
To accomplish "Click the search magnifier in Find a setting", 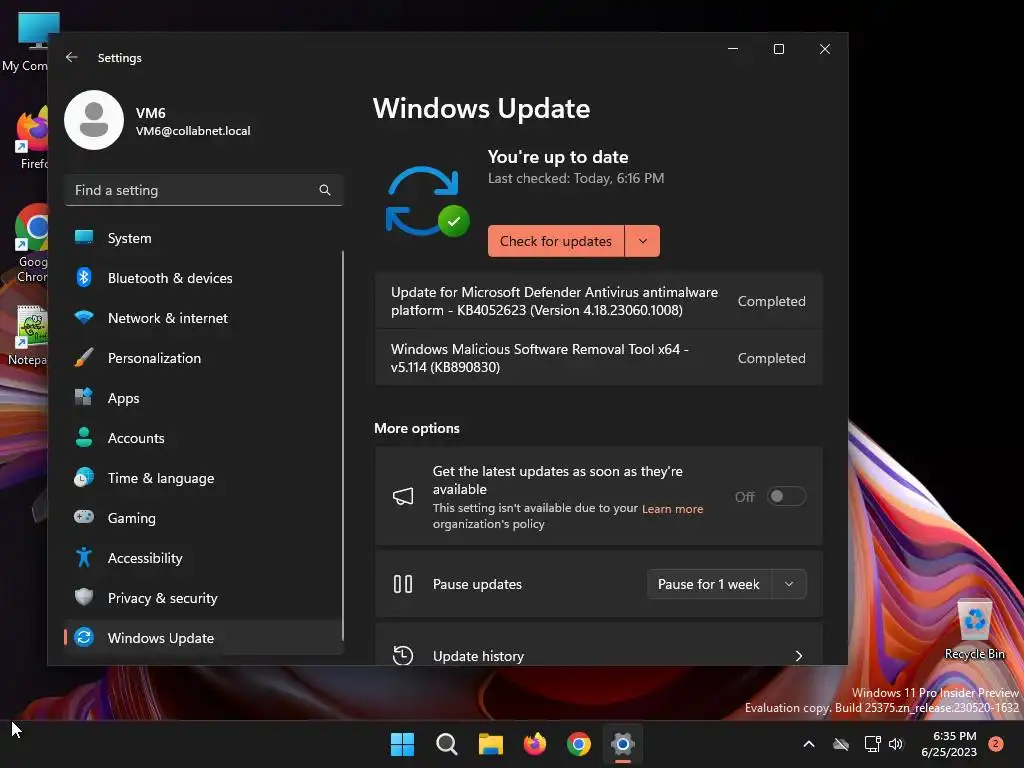I will pyautogui.click(x=325, y=190).
